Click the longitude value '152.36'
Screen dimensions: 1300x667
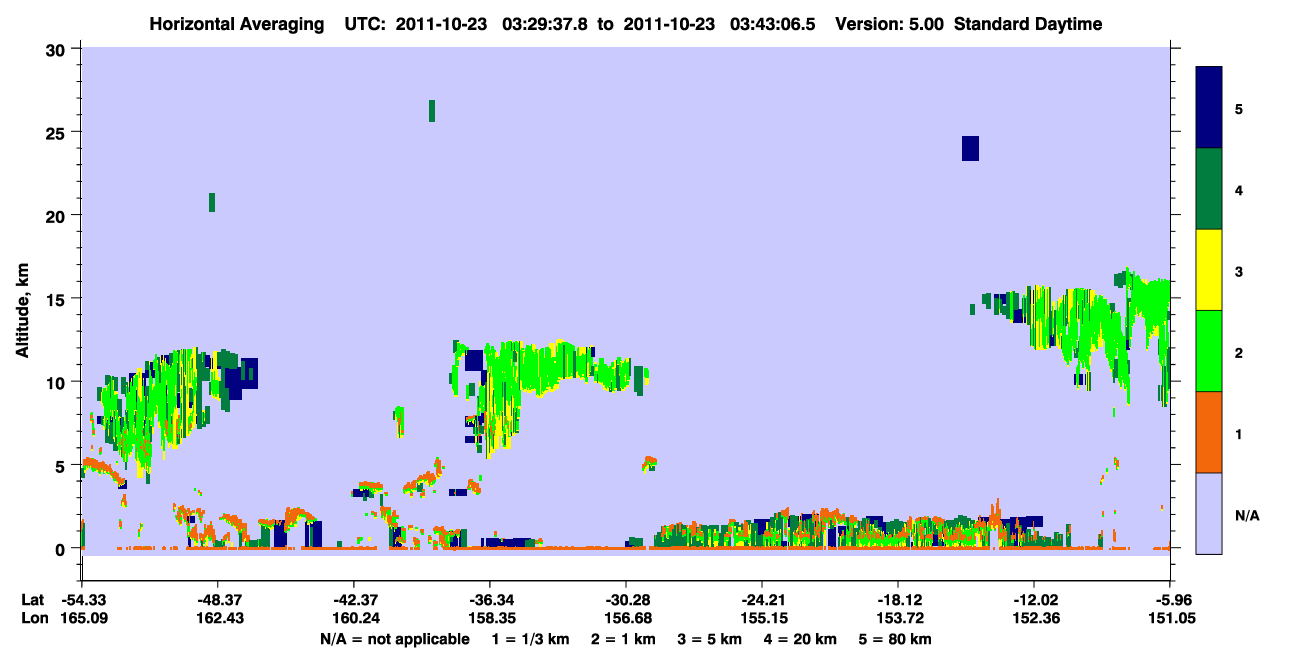(x=1034, y=619)
